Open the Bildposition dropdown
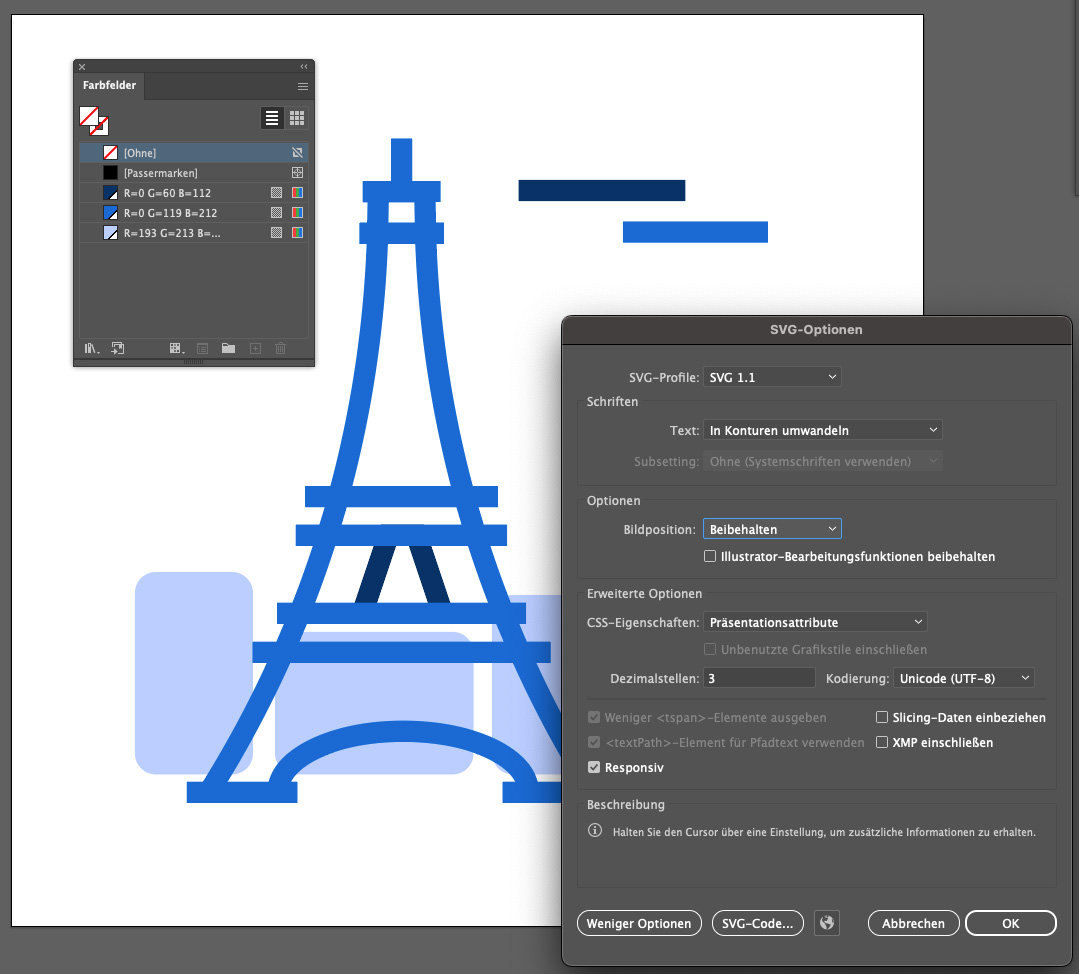1079x974 pixels. click(772, 529)
